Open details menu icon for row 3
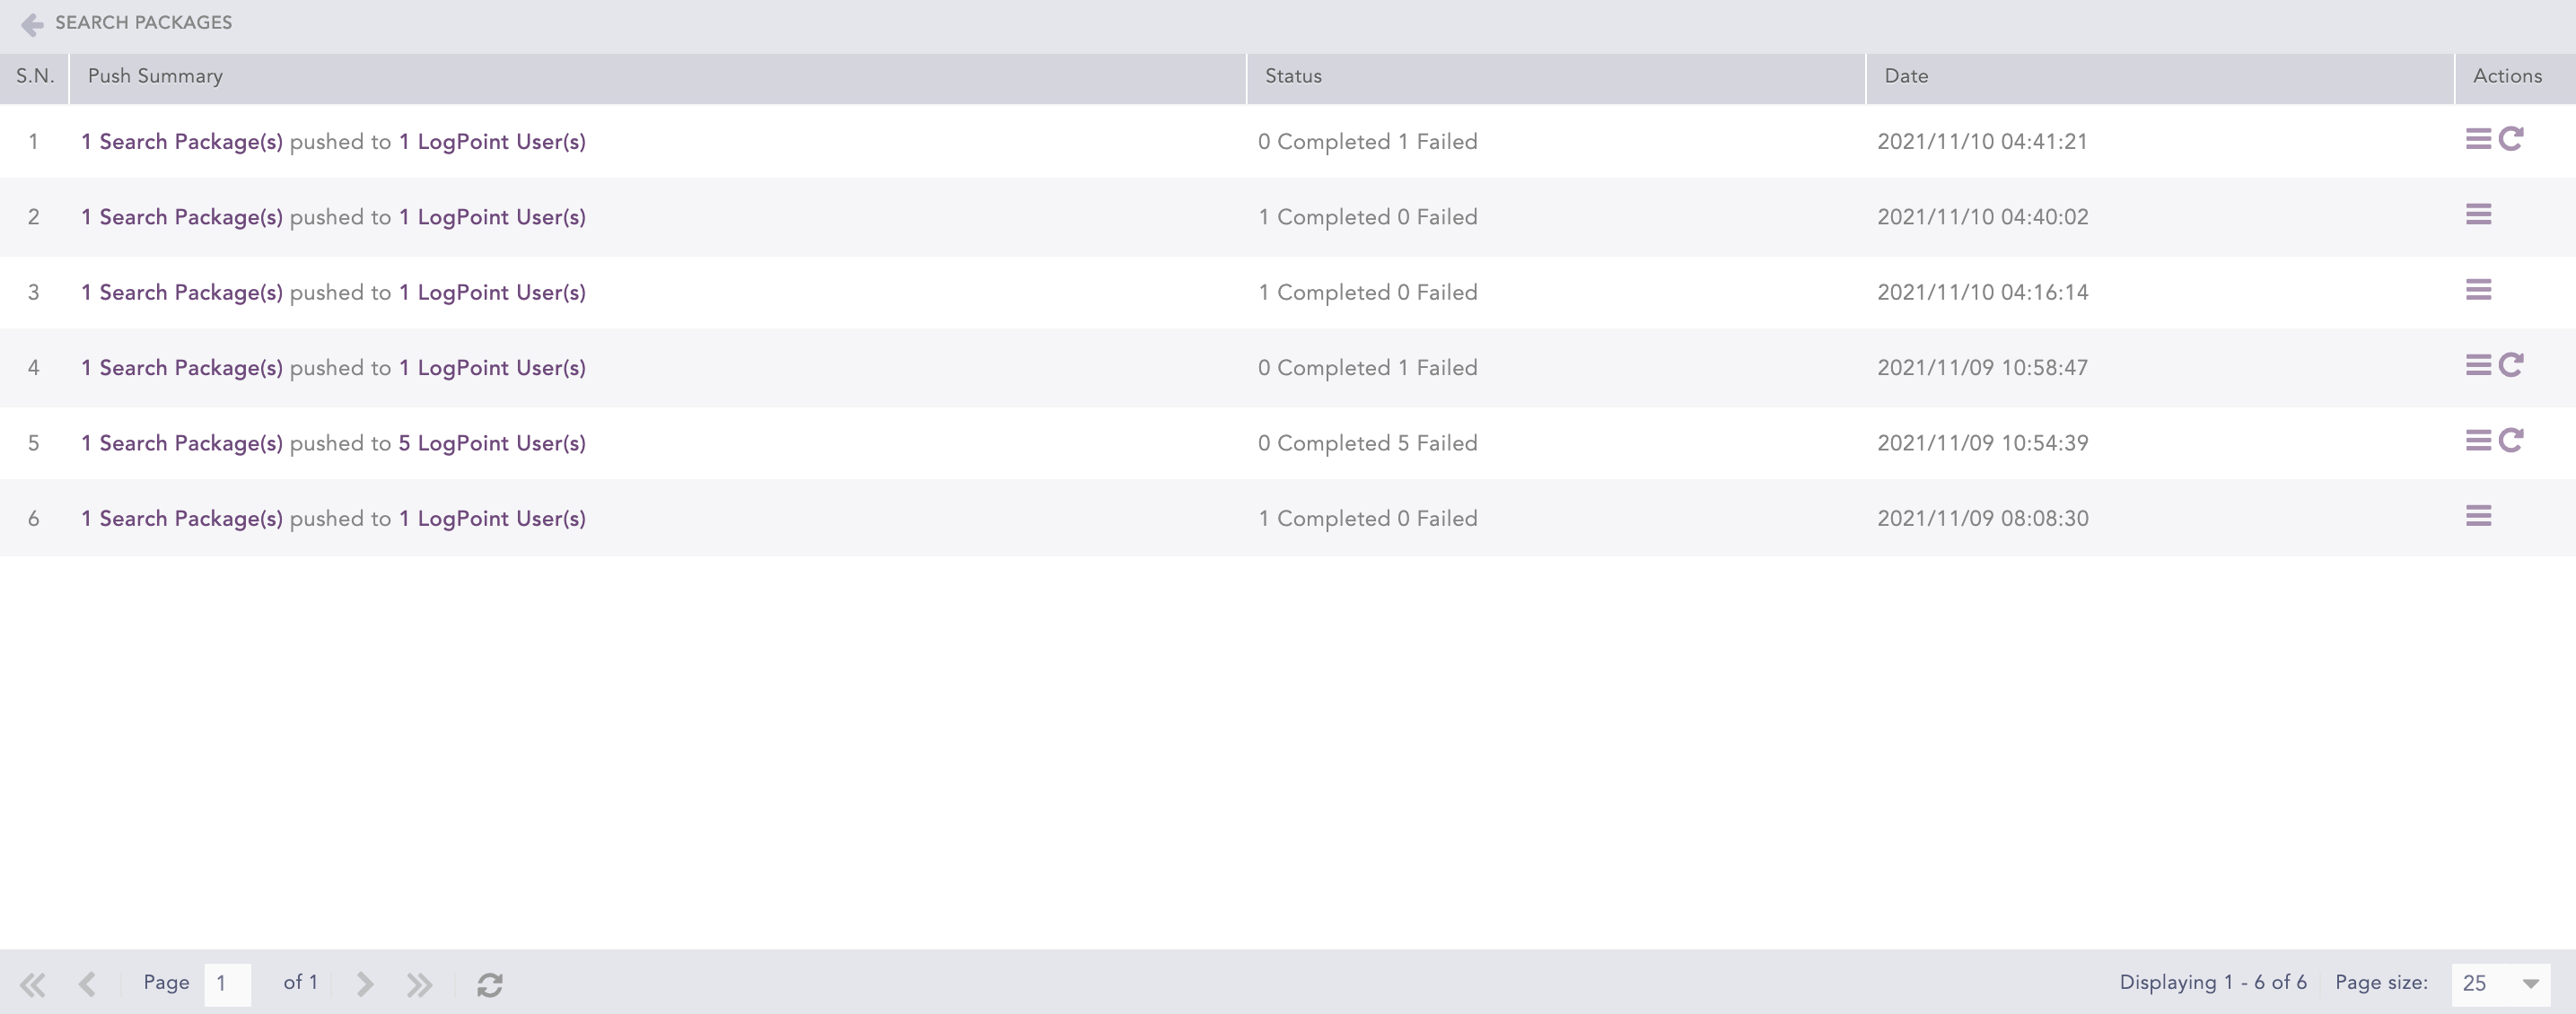Viewport: 2576px width, 1014px height. (2478, 290)
